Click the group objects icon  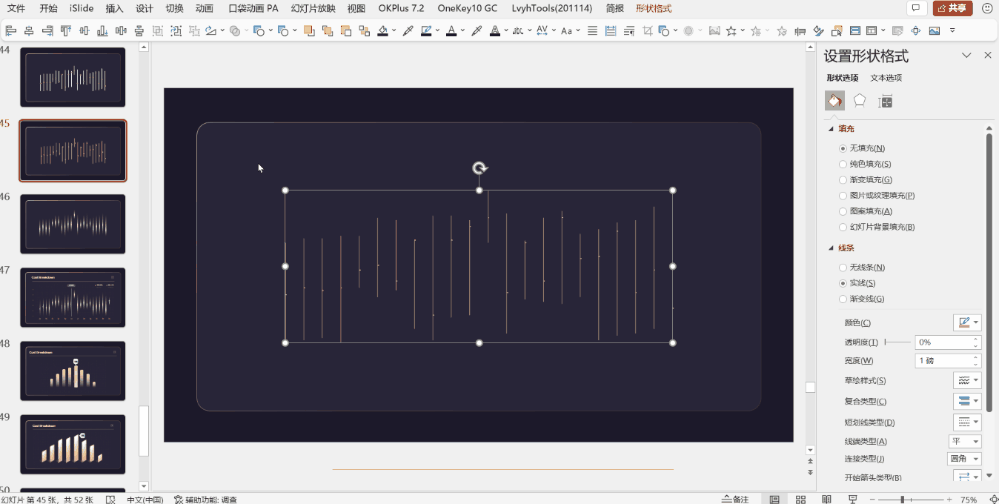point(157,31)
